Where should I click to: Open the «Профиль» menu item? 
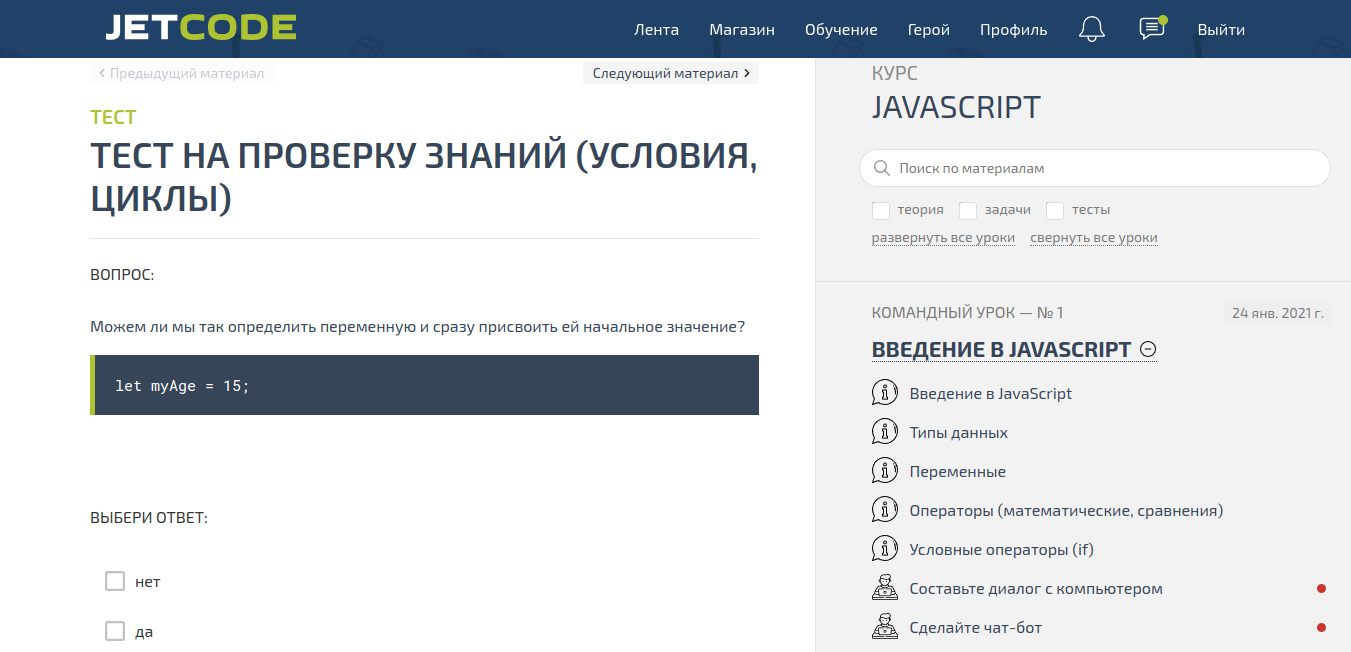tap(1013, 29)
